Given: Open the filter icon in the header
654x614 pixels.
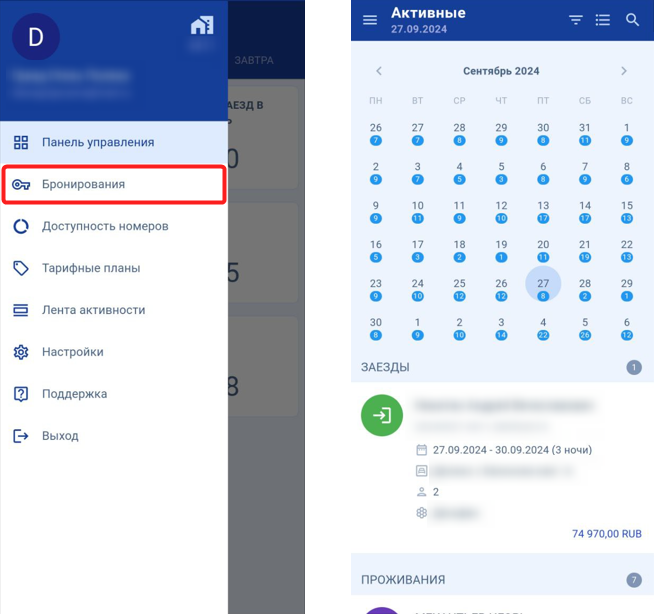Looking at the screenshot, I should 576,20.
